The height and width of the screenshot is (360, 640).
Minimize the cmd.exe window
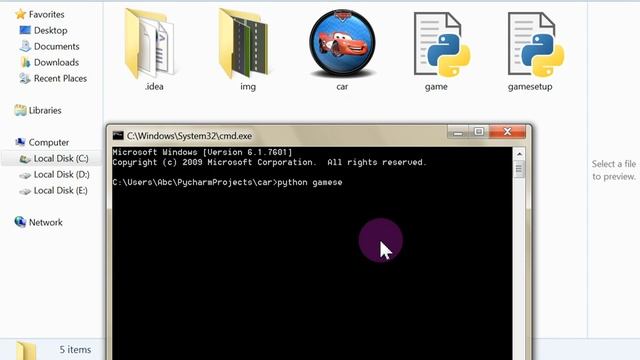tap(458, 132)
